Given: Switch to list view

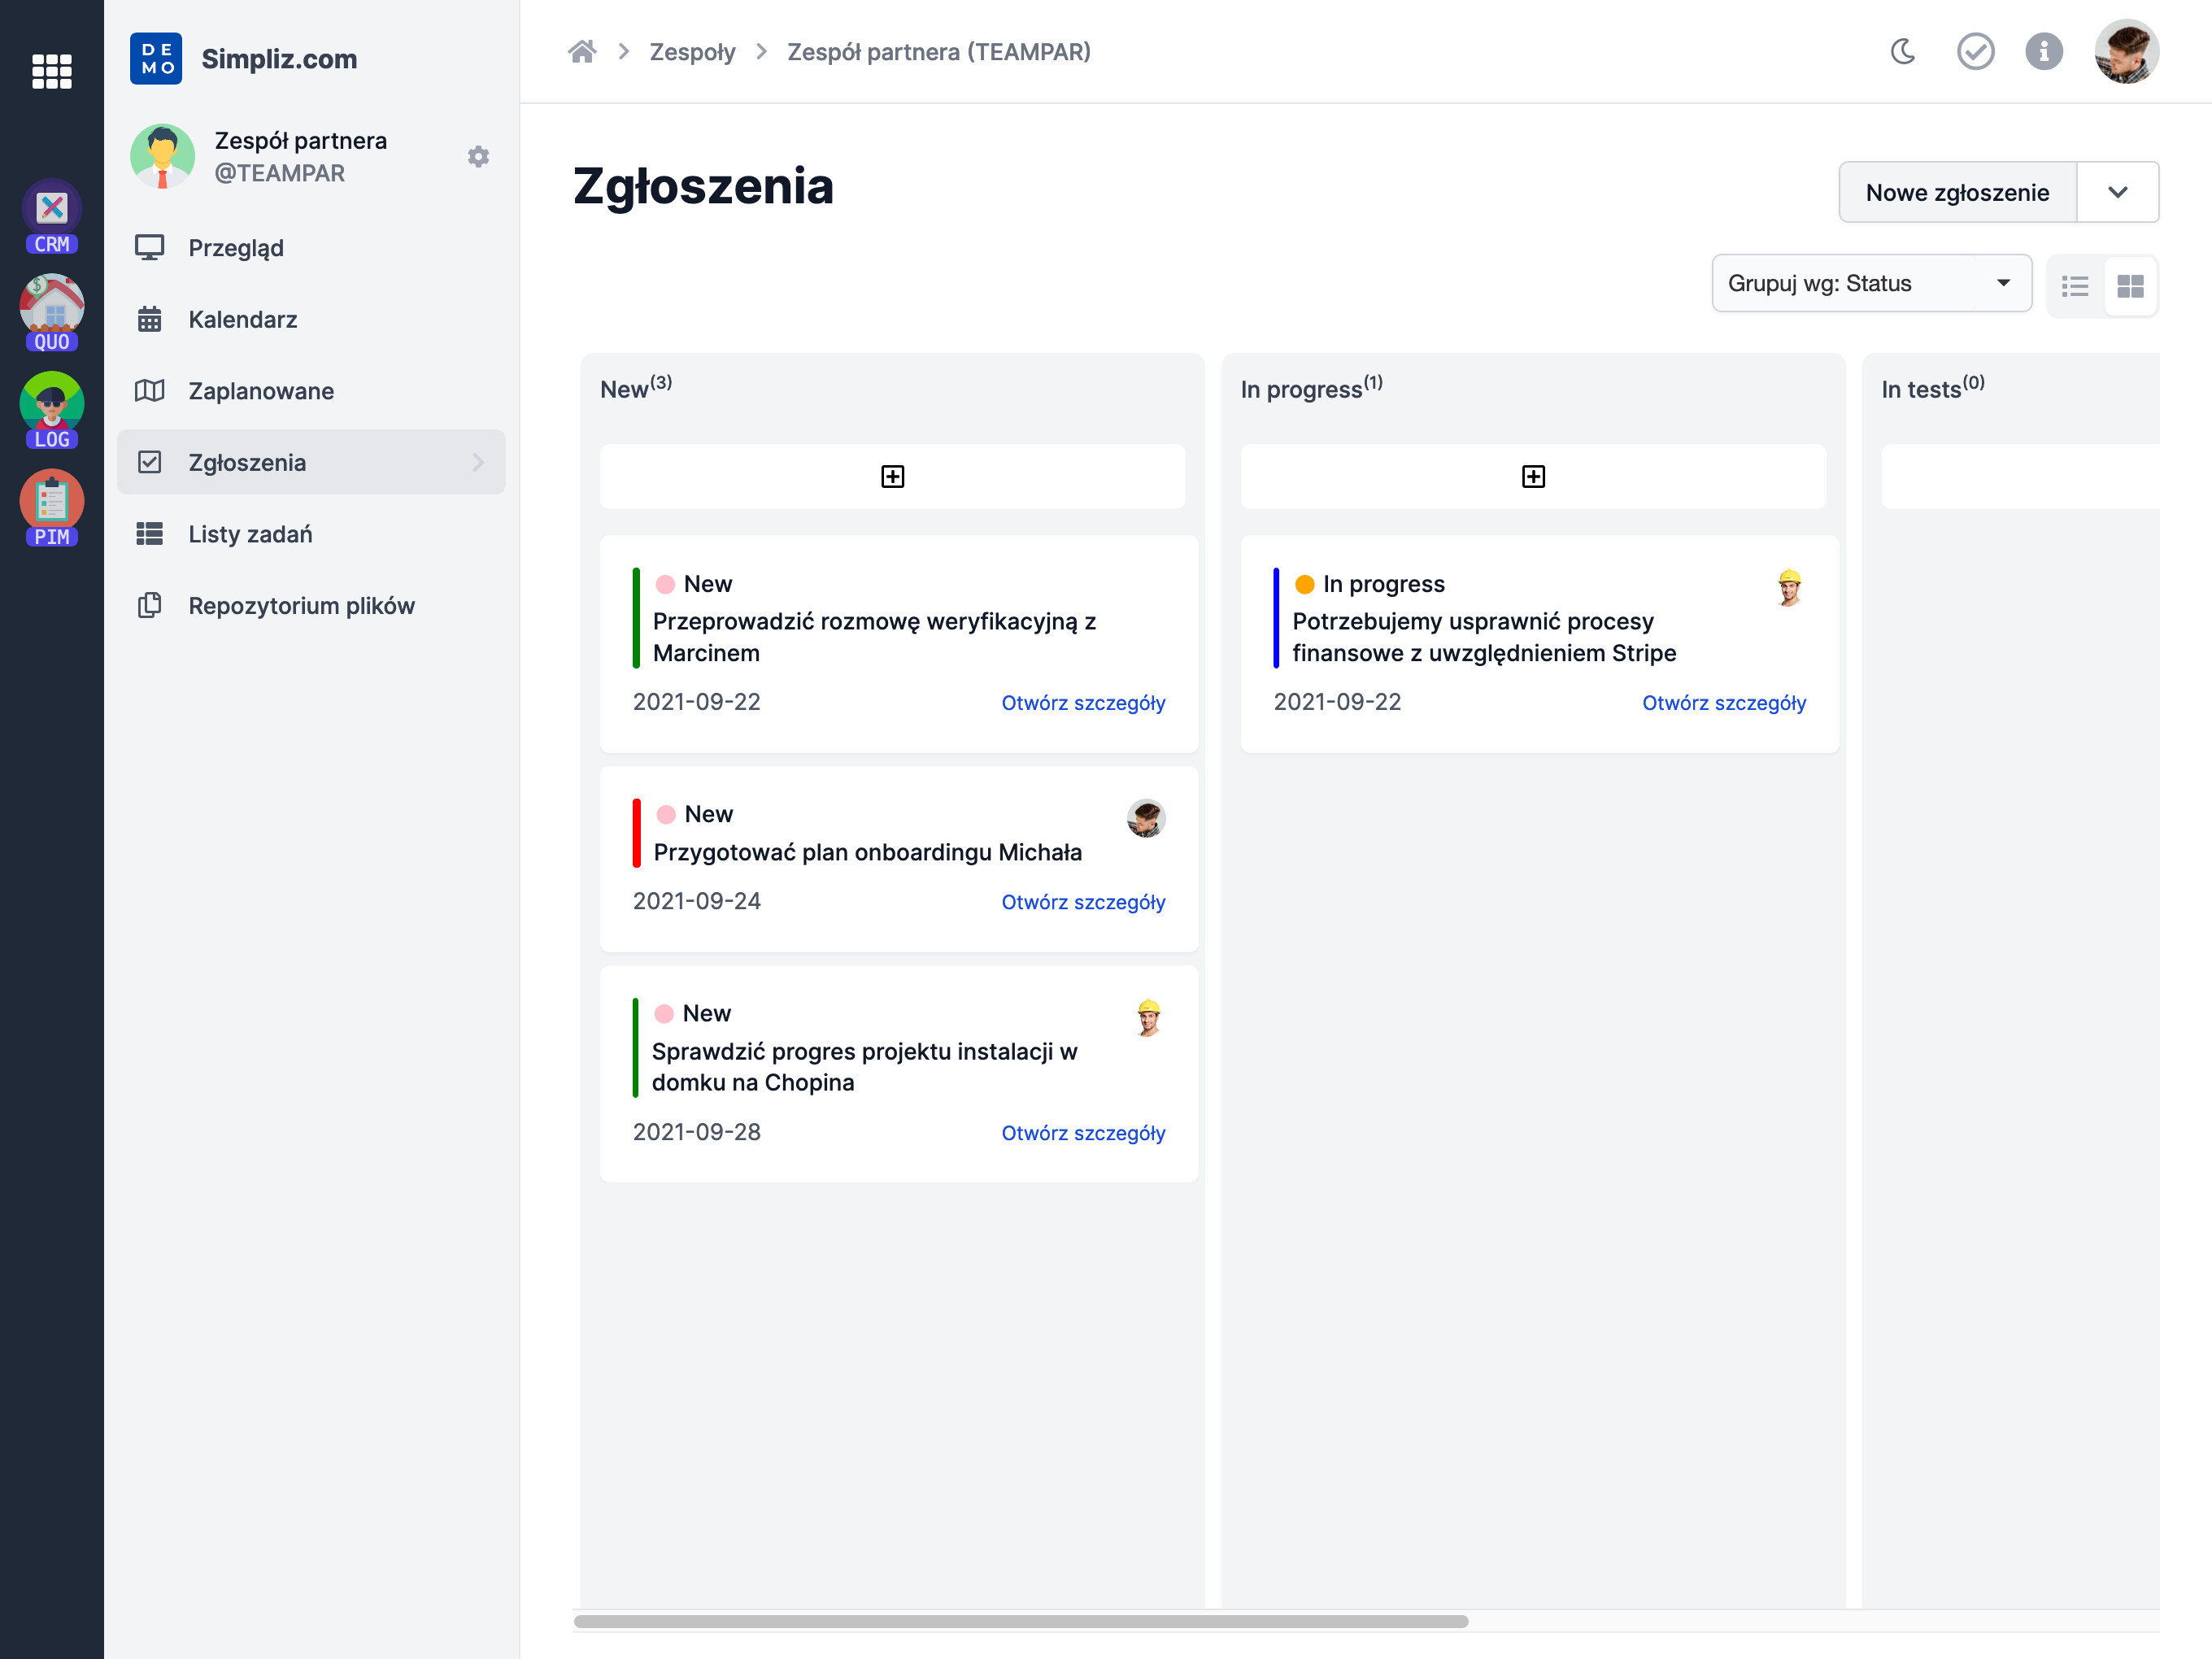Looking at the screenshot, I should pyautogui.click(x=2075, y=287).
